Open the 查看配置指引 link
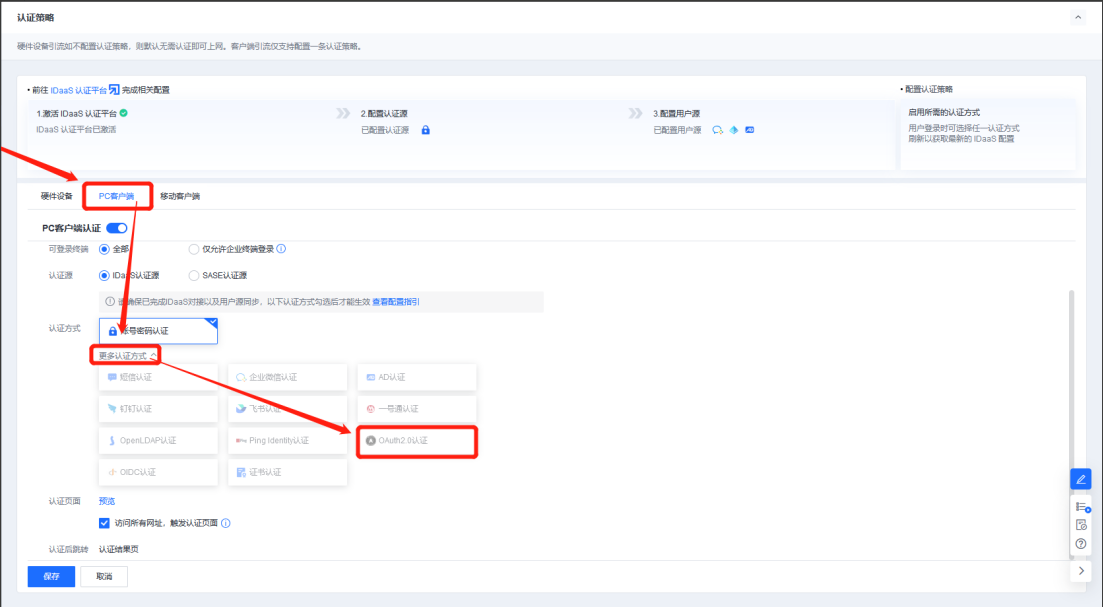Viewport: 1103px width, 607px height. pos(396,301)
